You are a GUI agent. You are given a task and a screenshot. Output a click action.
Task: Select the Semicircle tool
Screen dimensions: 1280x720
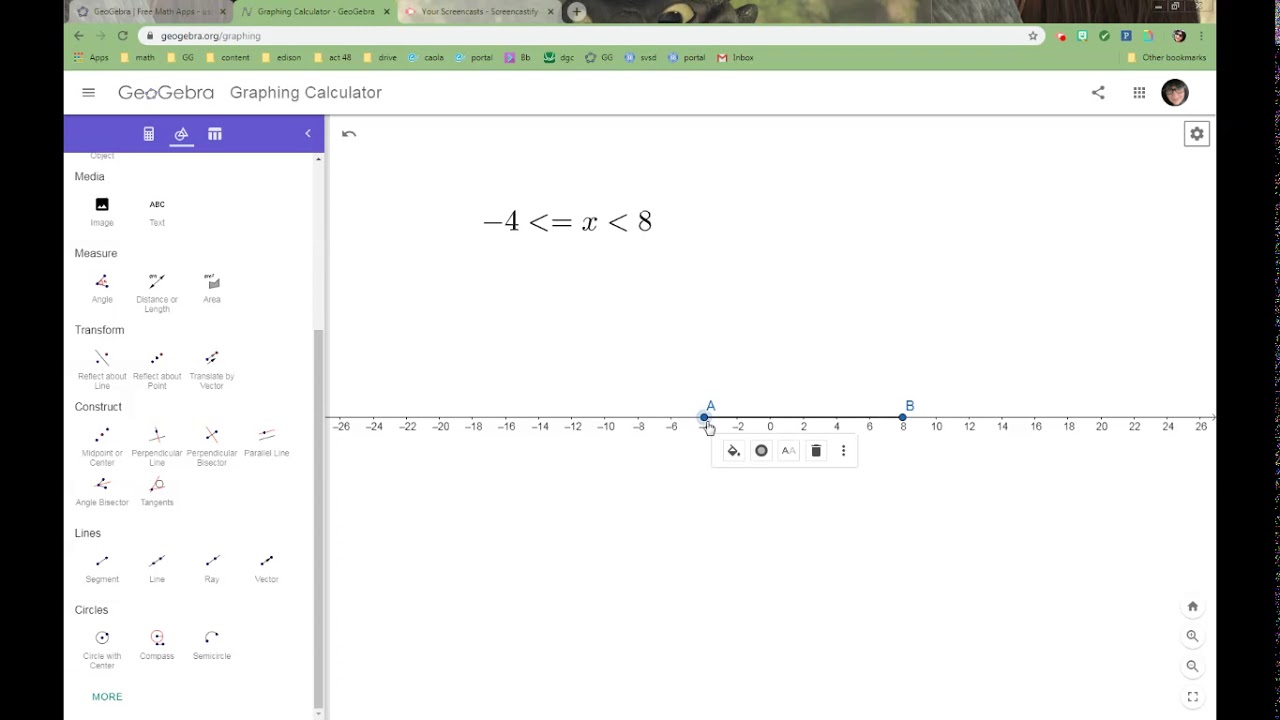click(x=212, y=645)
